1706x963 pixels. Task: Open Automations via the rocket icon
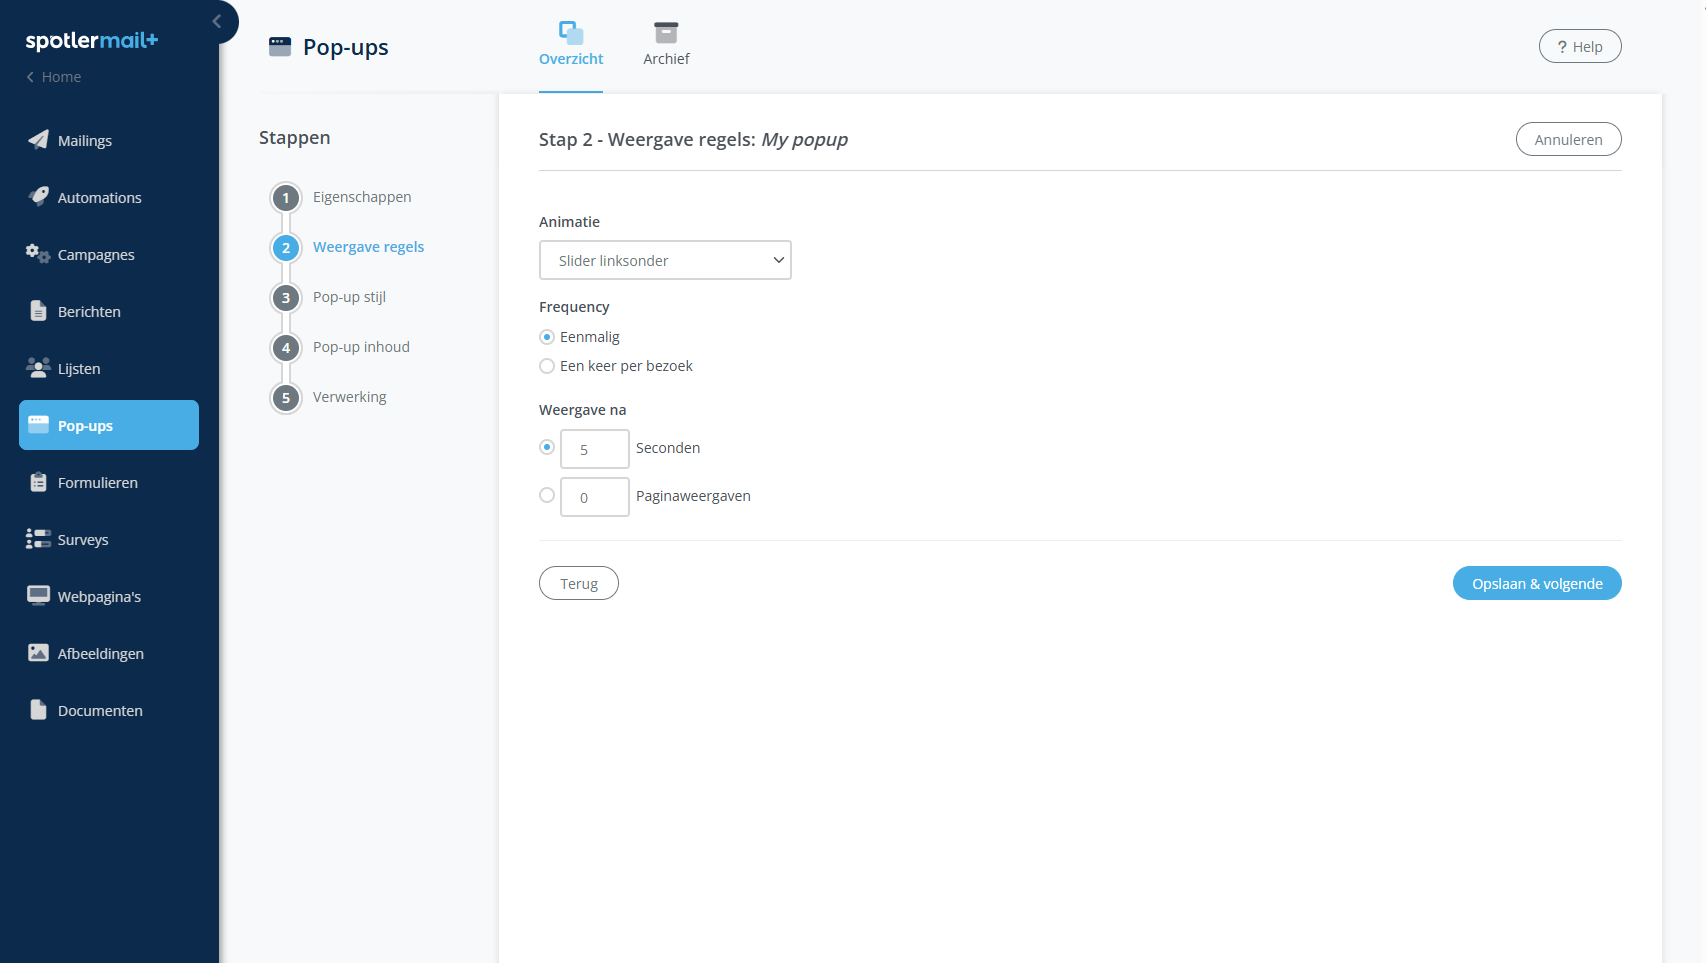point(38,196)
